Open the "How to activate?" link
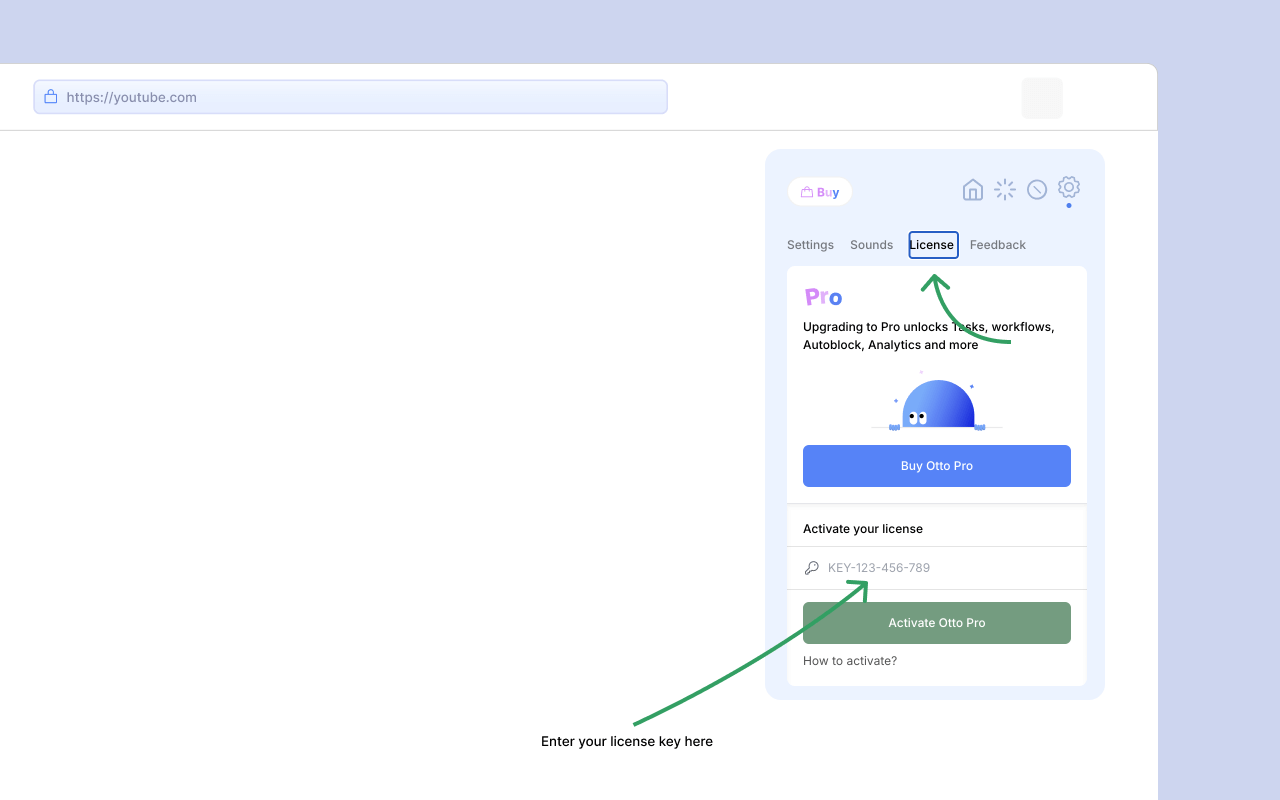The width and height of the screenshot is (1280, 800). pos(850,661)
